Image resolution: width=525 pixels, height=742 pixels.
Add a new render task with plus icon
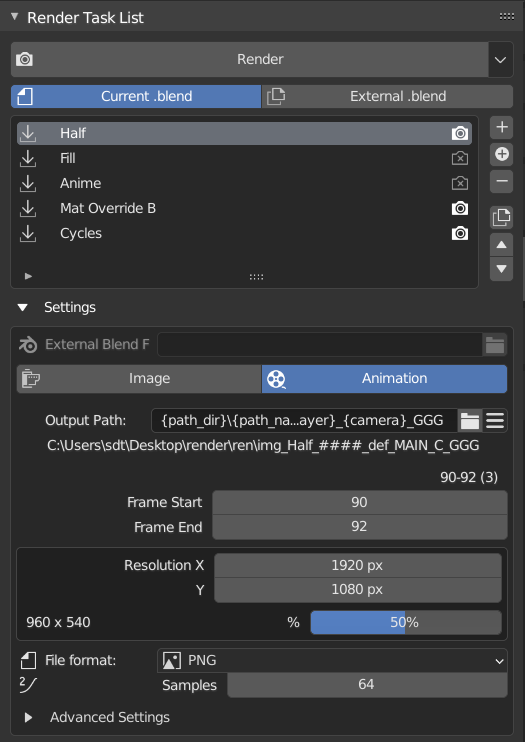[x=501, y=127]
